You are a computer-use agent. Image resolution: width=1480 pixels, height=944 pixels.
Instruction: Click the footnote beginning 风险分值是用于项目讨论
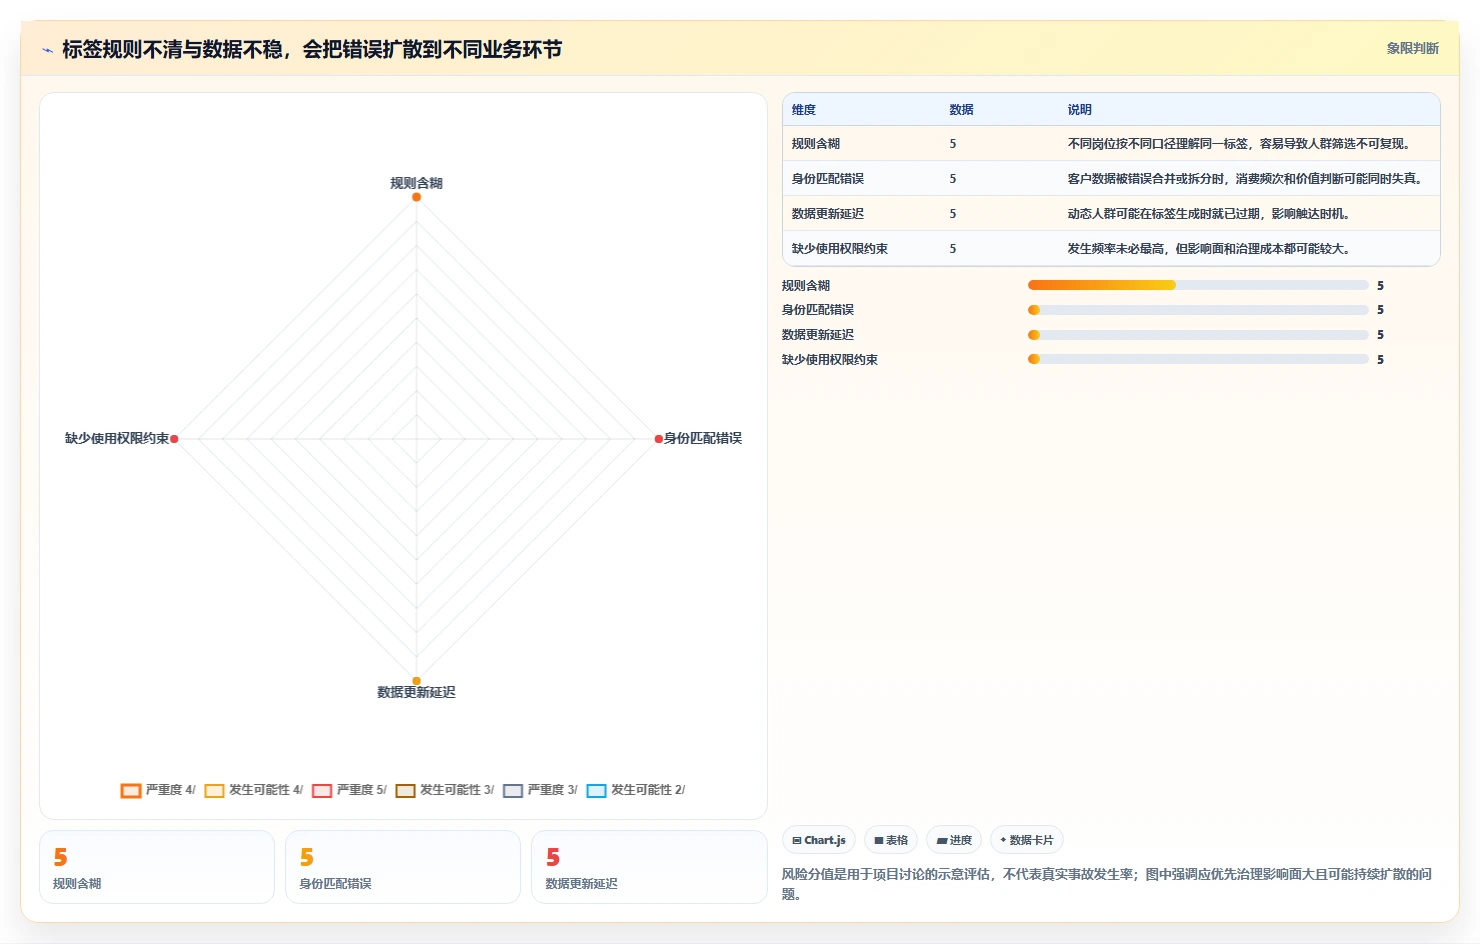click(1107, 884)
